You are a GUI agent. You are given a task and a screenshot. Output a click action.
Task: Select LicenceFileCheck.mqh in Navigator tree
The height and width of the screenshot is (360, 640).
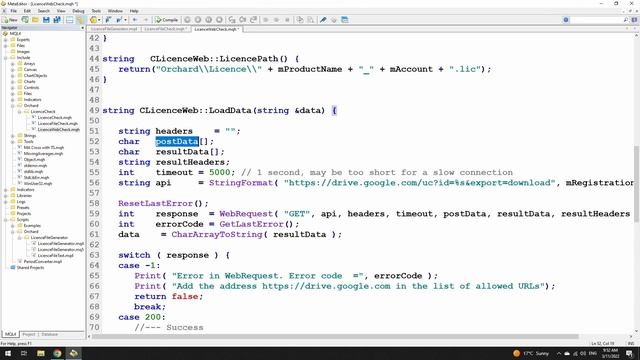click(x=58, y=123)
